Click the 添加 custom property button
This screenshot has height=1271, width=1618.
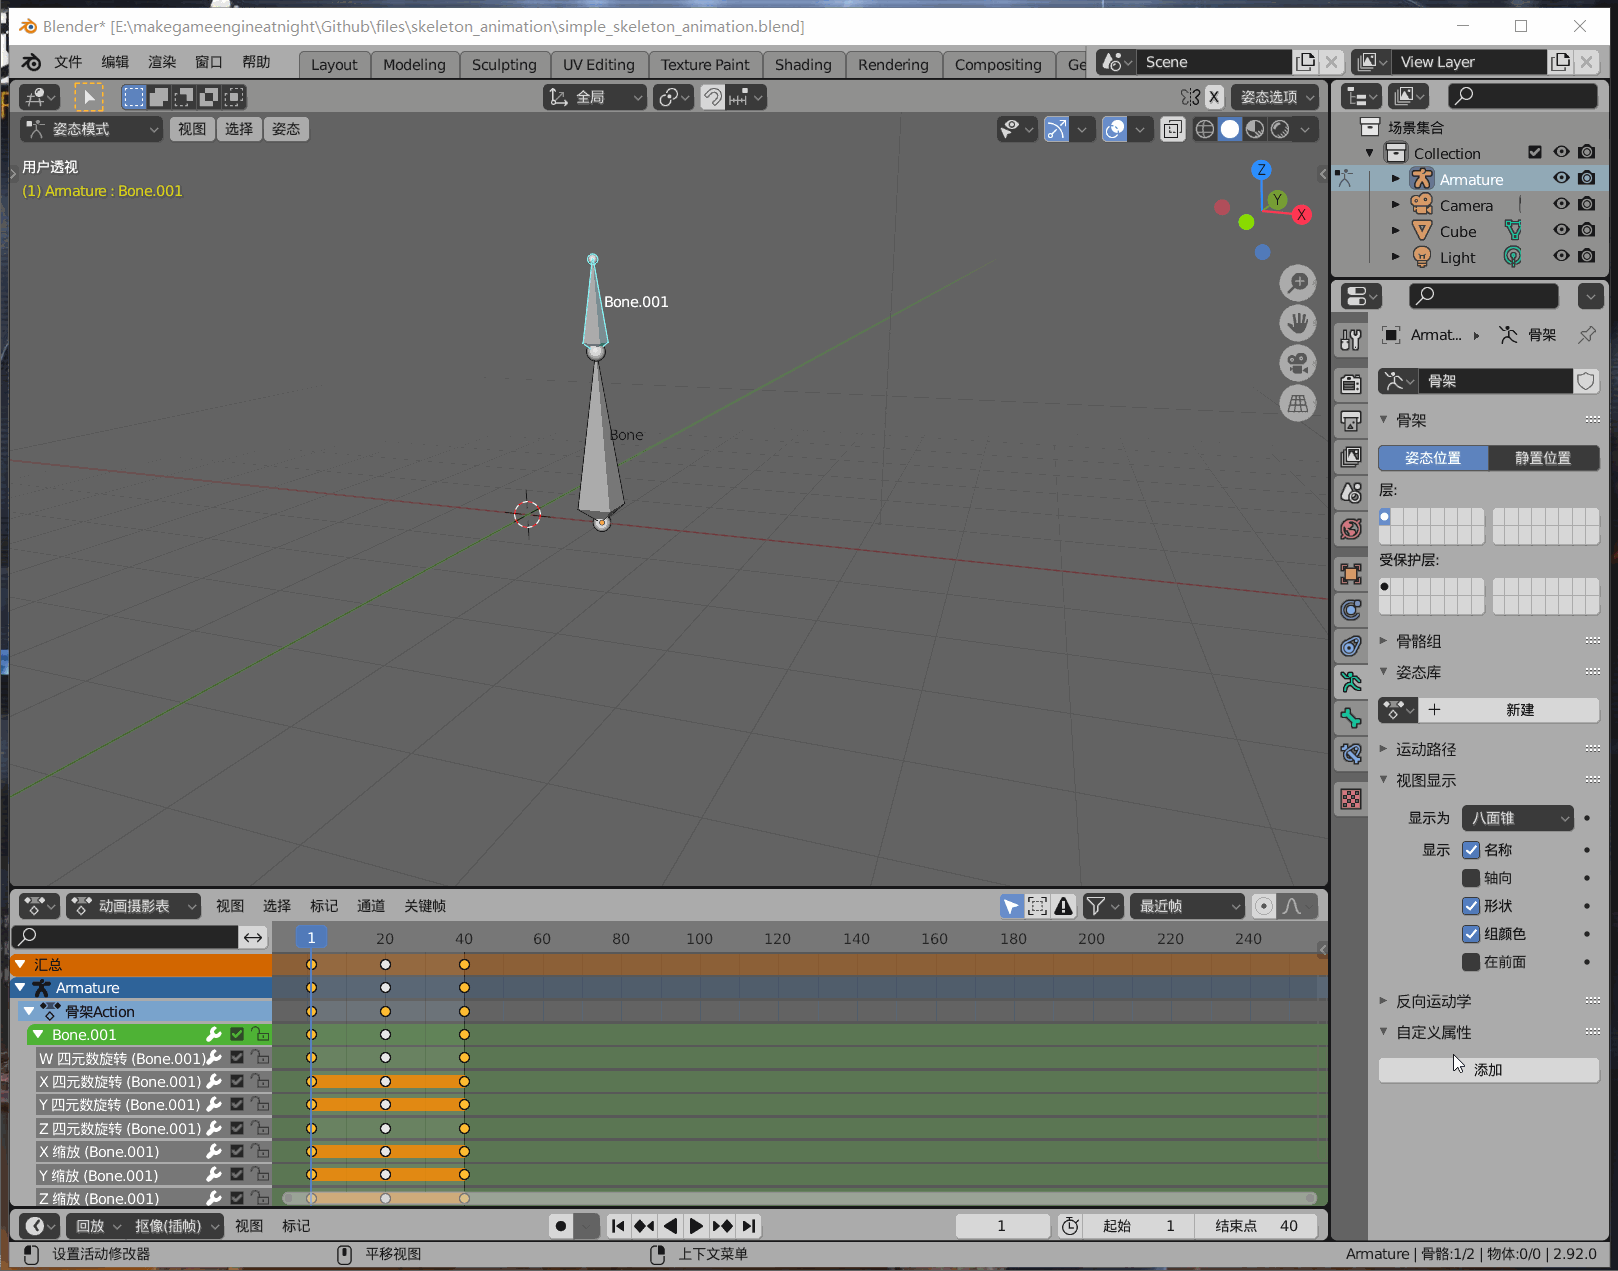point(1488,1070)
